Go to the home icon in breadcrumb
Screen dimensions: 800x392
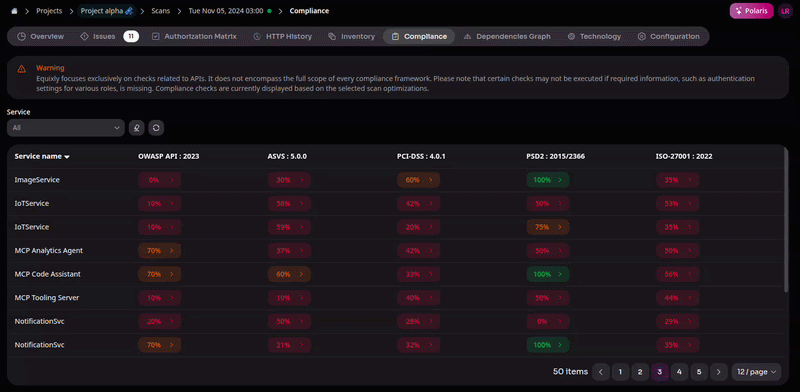pyautogui.click(x=14, y=11)
